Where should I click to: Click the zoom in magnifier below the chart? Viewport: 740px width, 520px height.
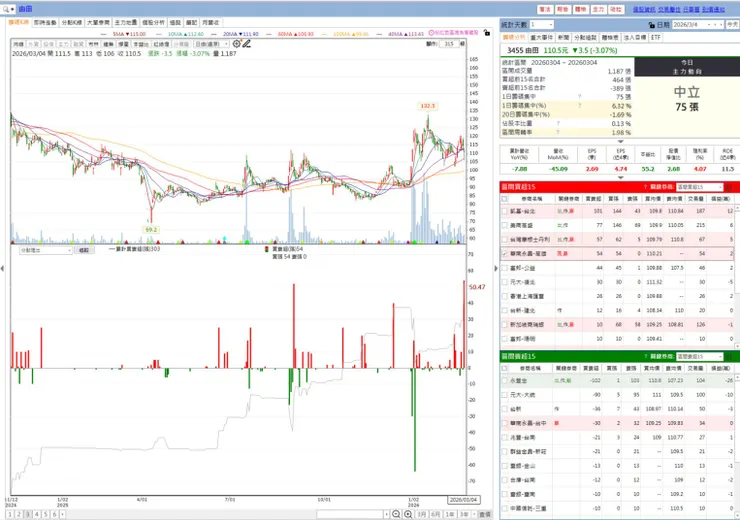coord(408,514)
